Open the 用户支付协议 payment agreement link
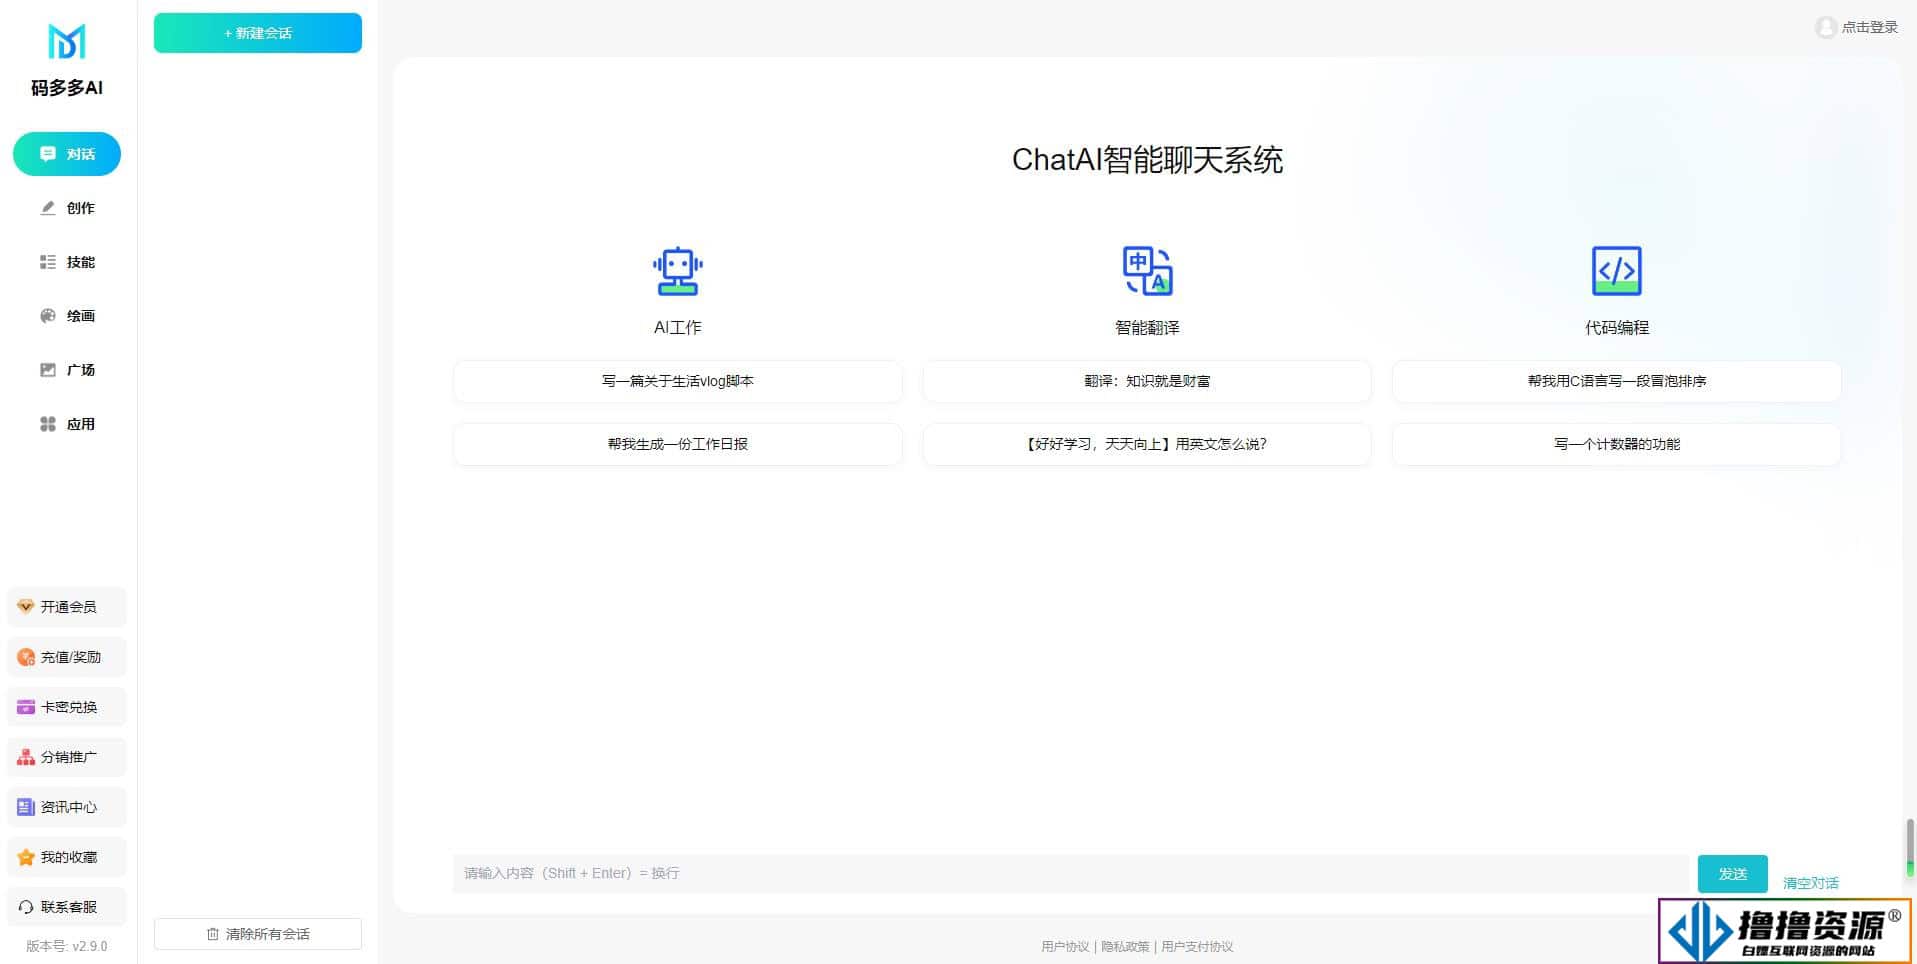1917x964 pixels. [1197, 946]
